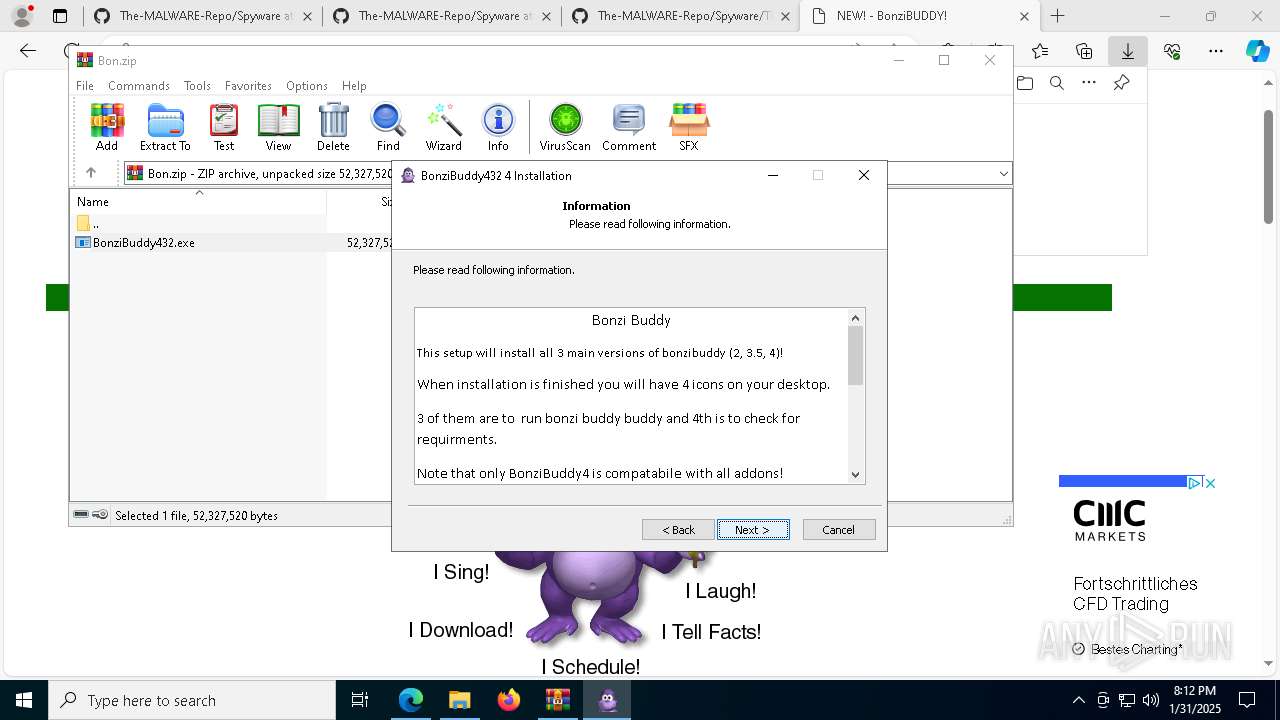Open downloads folder icon in panel

tap(1025, 83)
